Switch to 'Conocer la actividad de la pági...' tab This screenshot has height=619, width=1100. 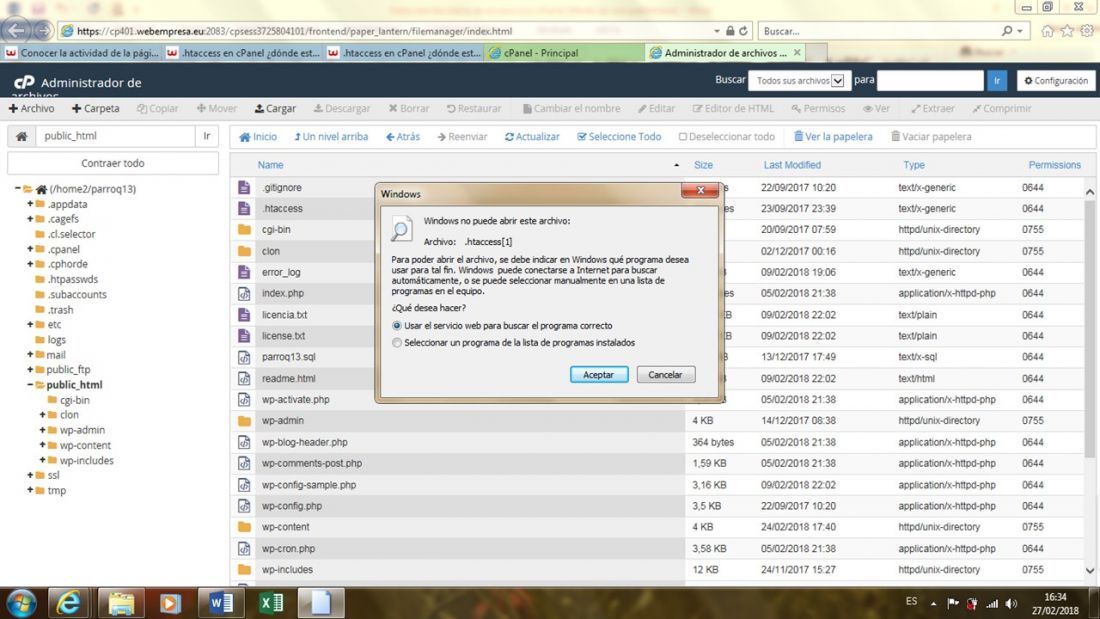[x=82, y=53]
